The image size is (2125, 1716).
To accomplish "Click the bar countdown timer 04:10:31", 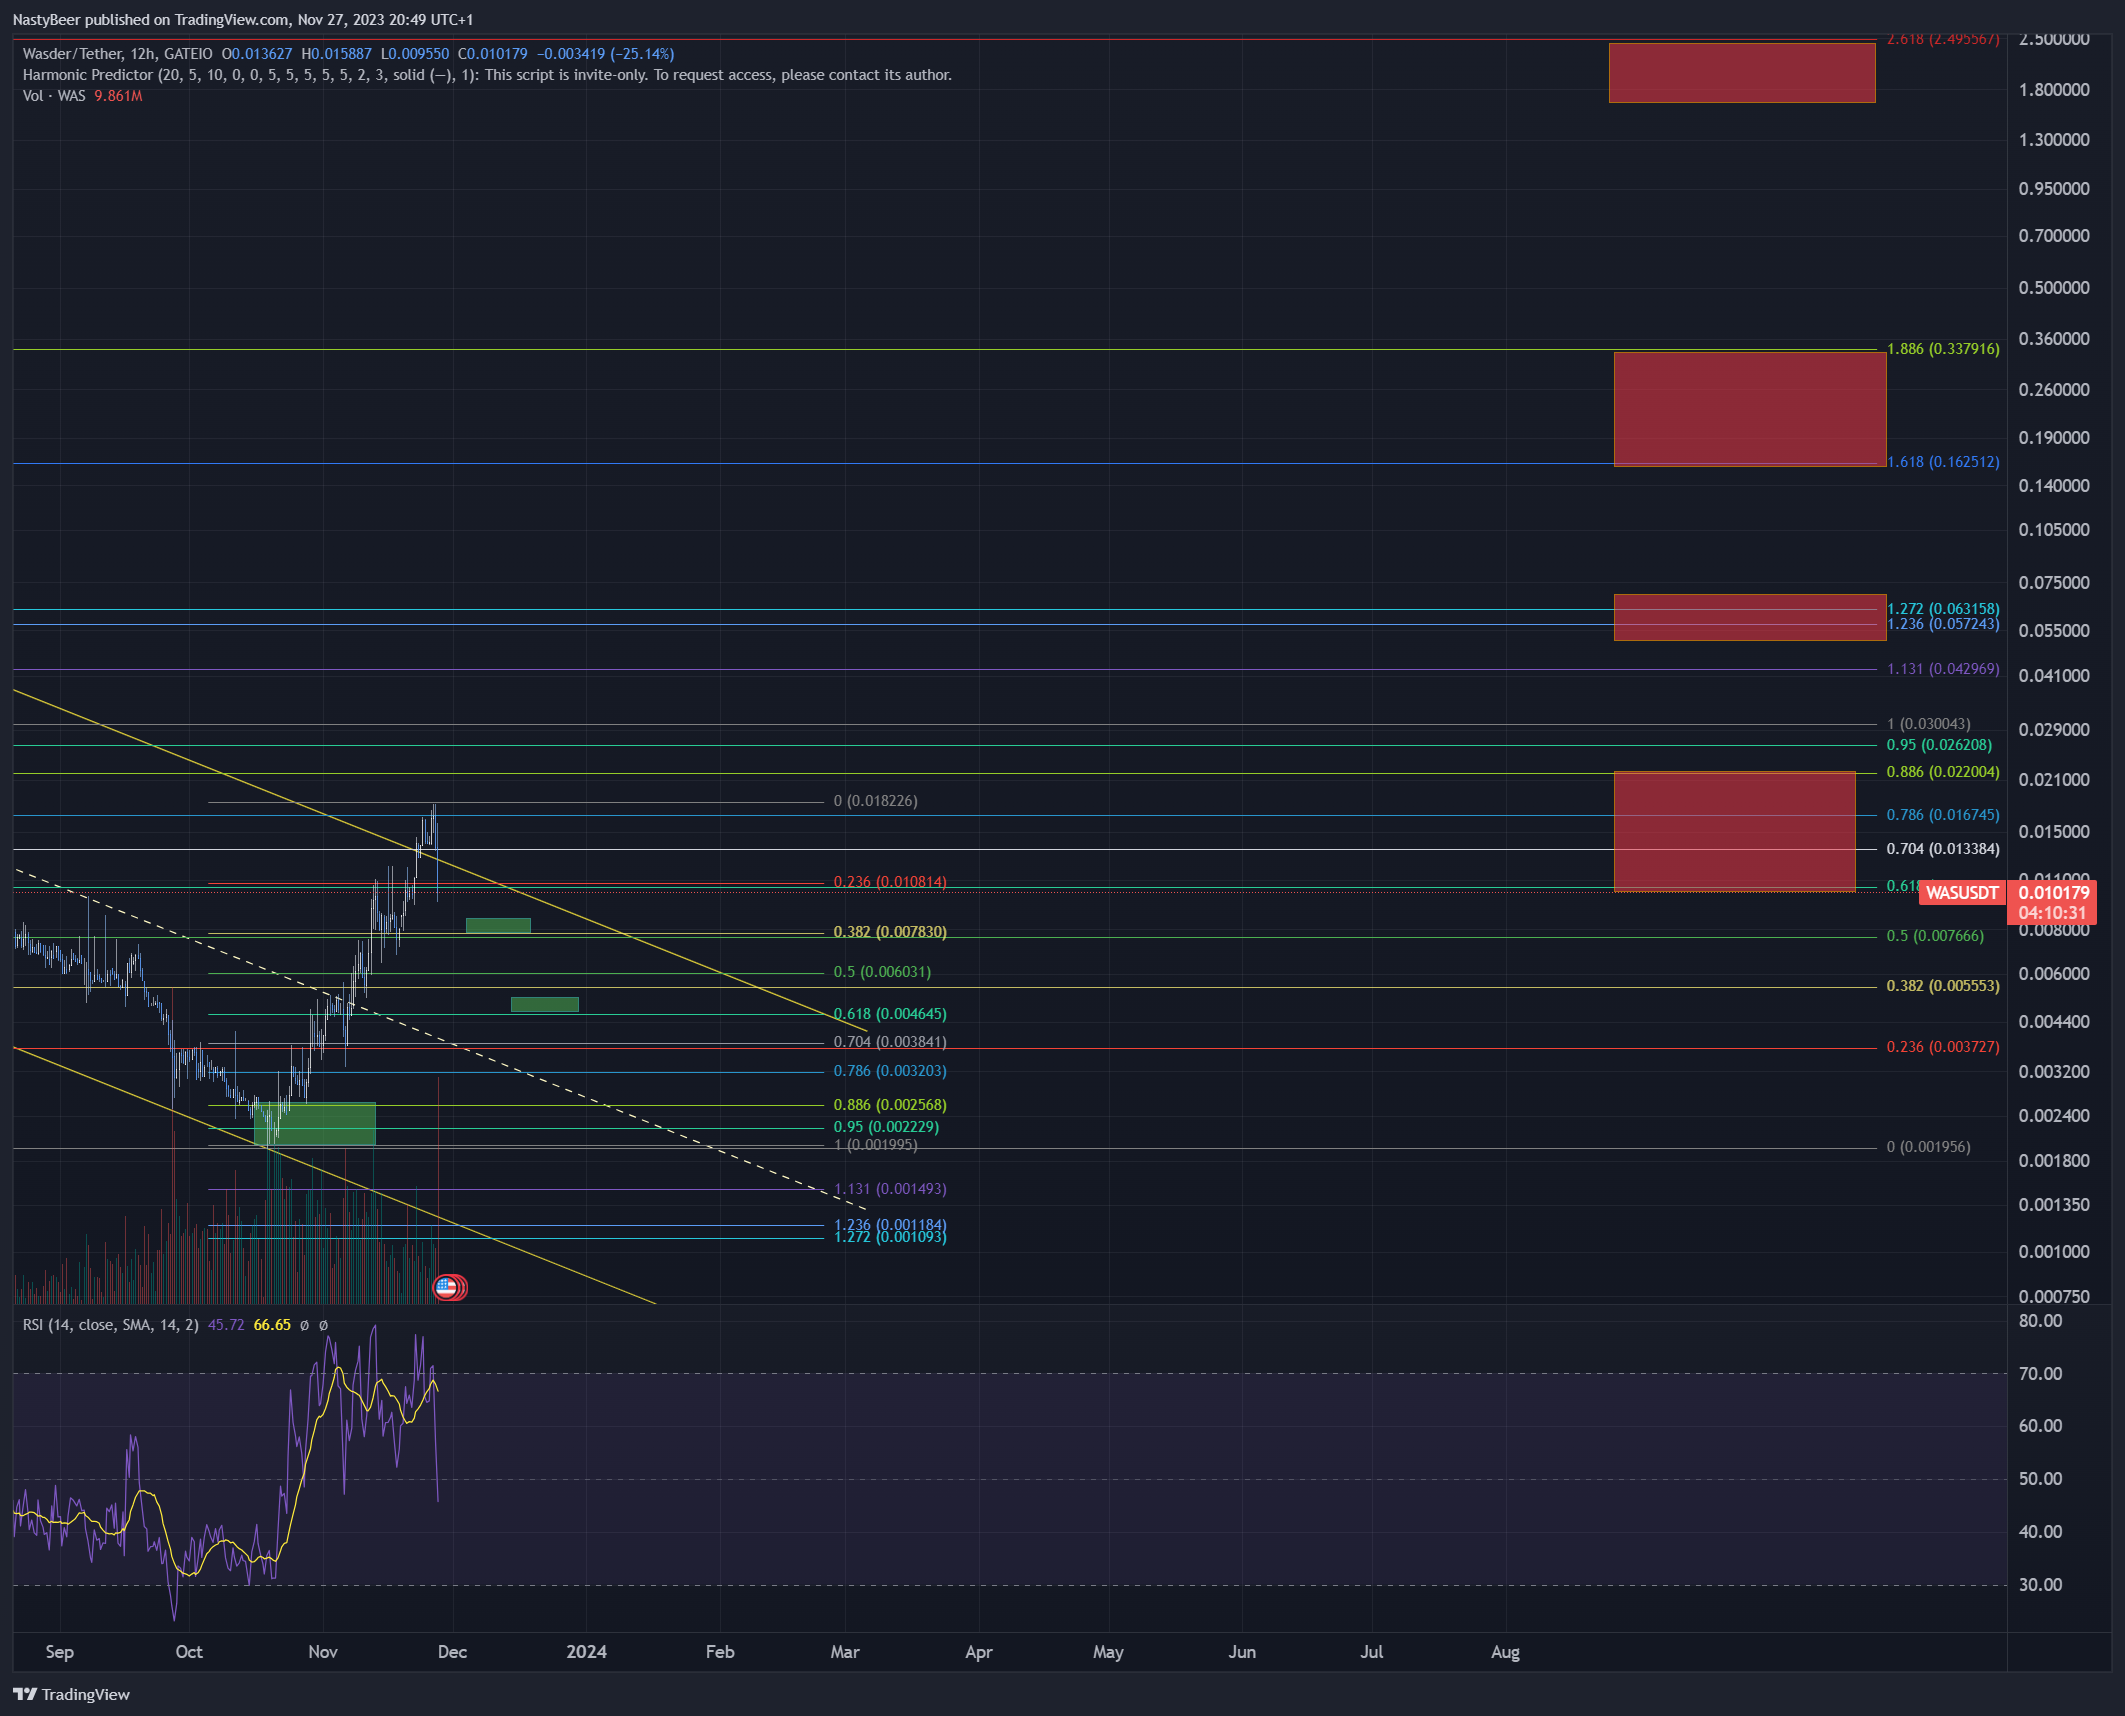I will (x=2053, y=913).
